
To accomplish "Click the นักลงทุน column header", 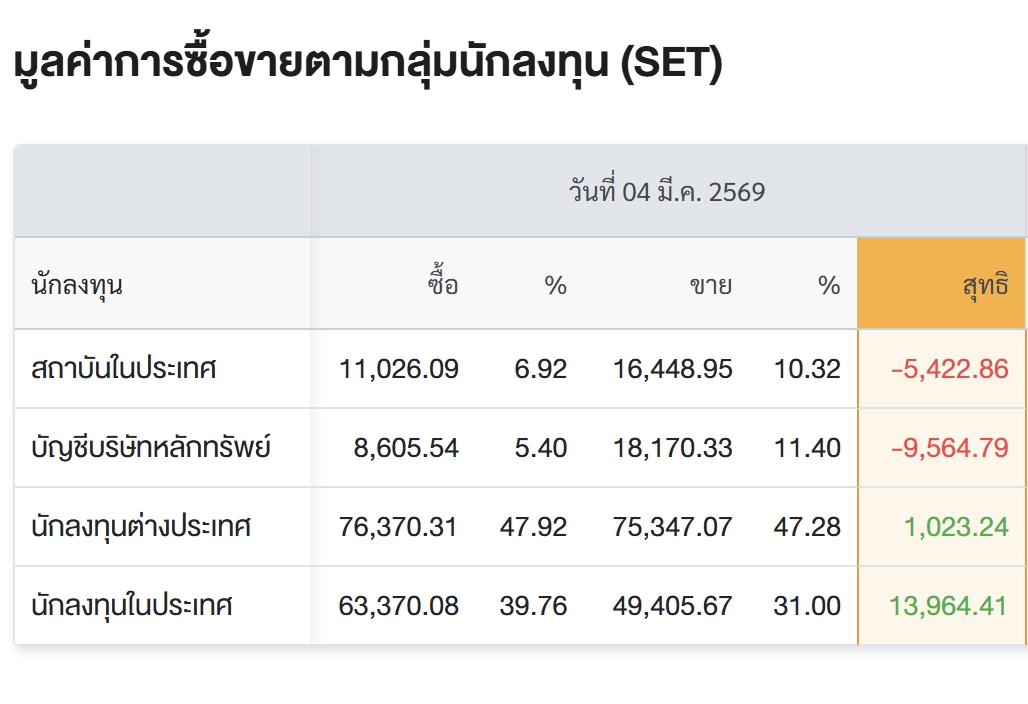I will pyautogui.click(x=77, y=286).
